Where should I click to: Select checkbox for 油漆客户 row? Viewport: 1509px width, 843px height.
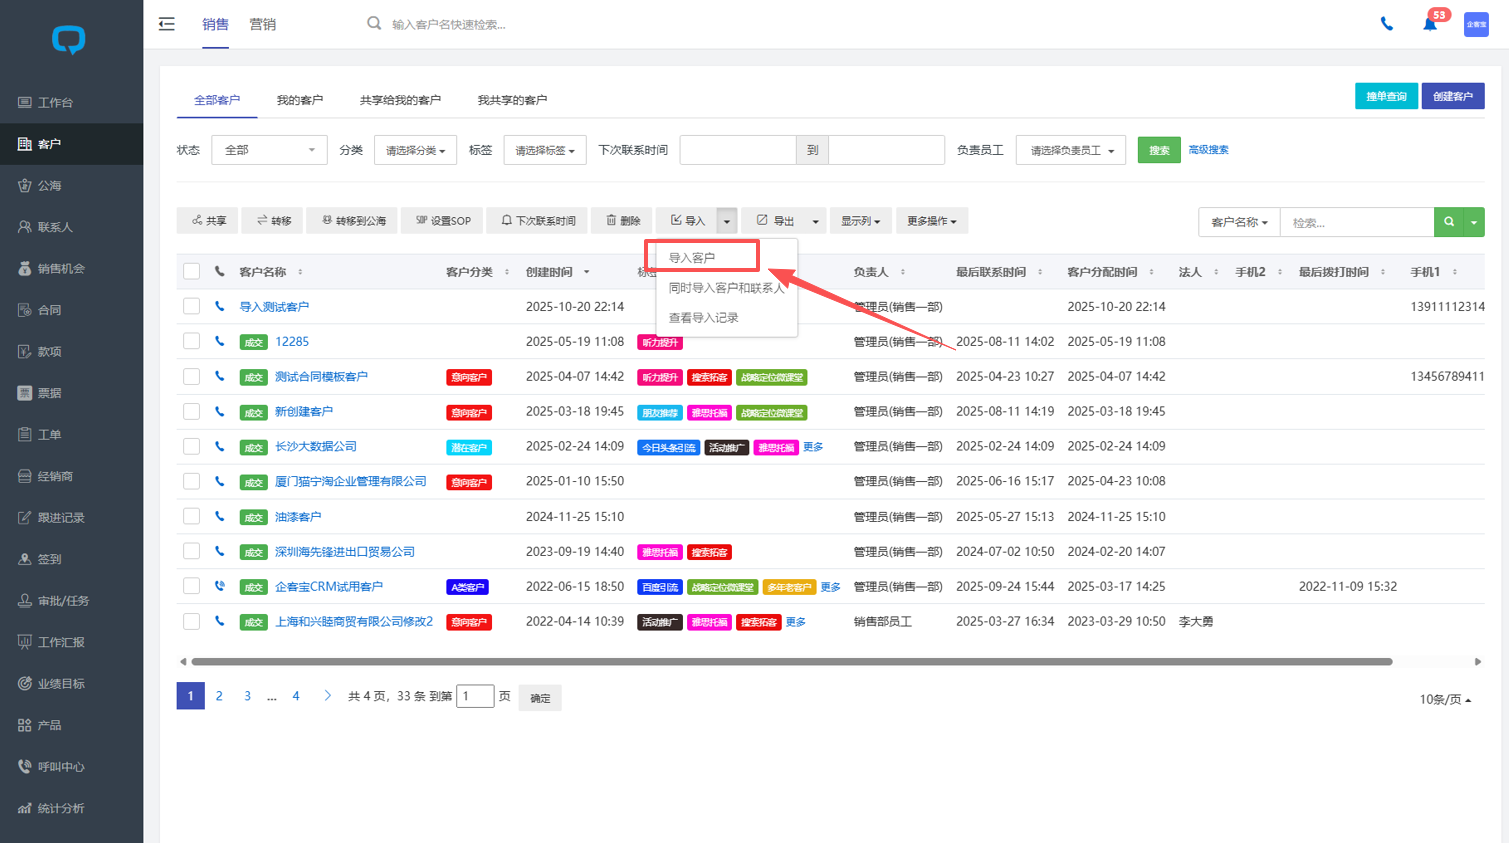(x=191, y=517)
